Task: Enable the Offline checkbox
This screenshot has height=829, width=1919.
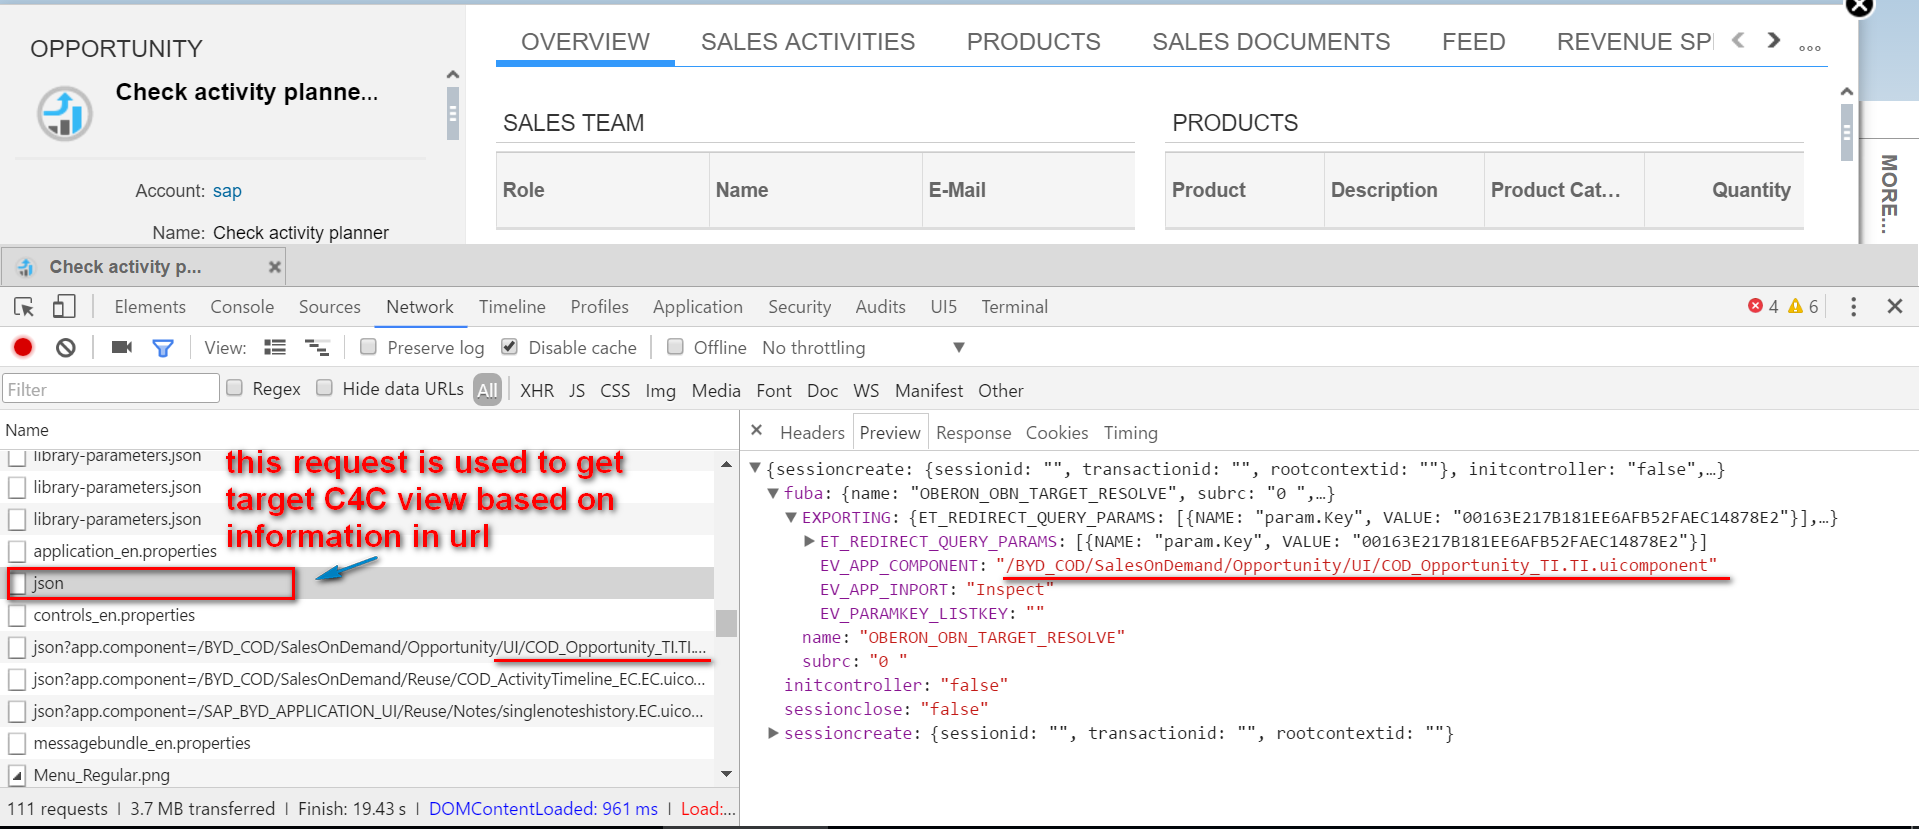Action: click(x=675, y=346)
